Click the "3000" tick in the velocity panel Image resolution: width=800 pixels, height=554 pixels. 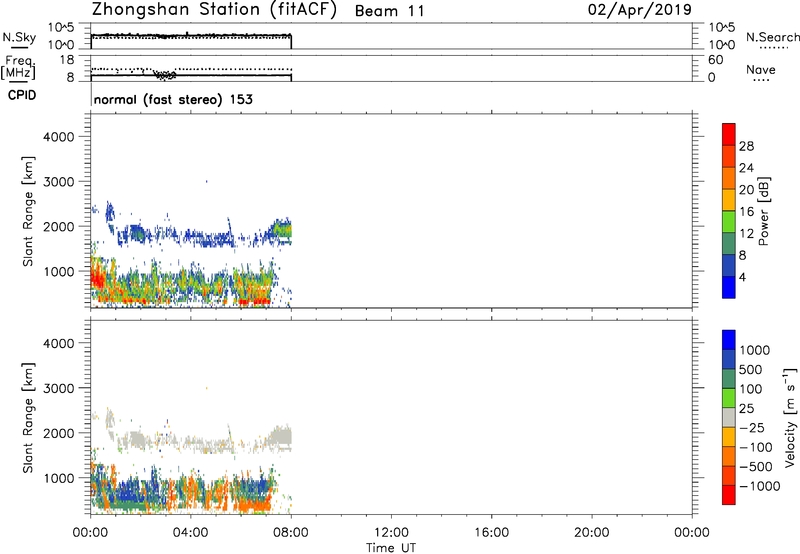coord(59,388)
